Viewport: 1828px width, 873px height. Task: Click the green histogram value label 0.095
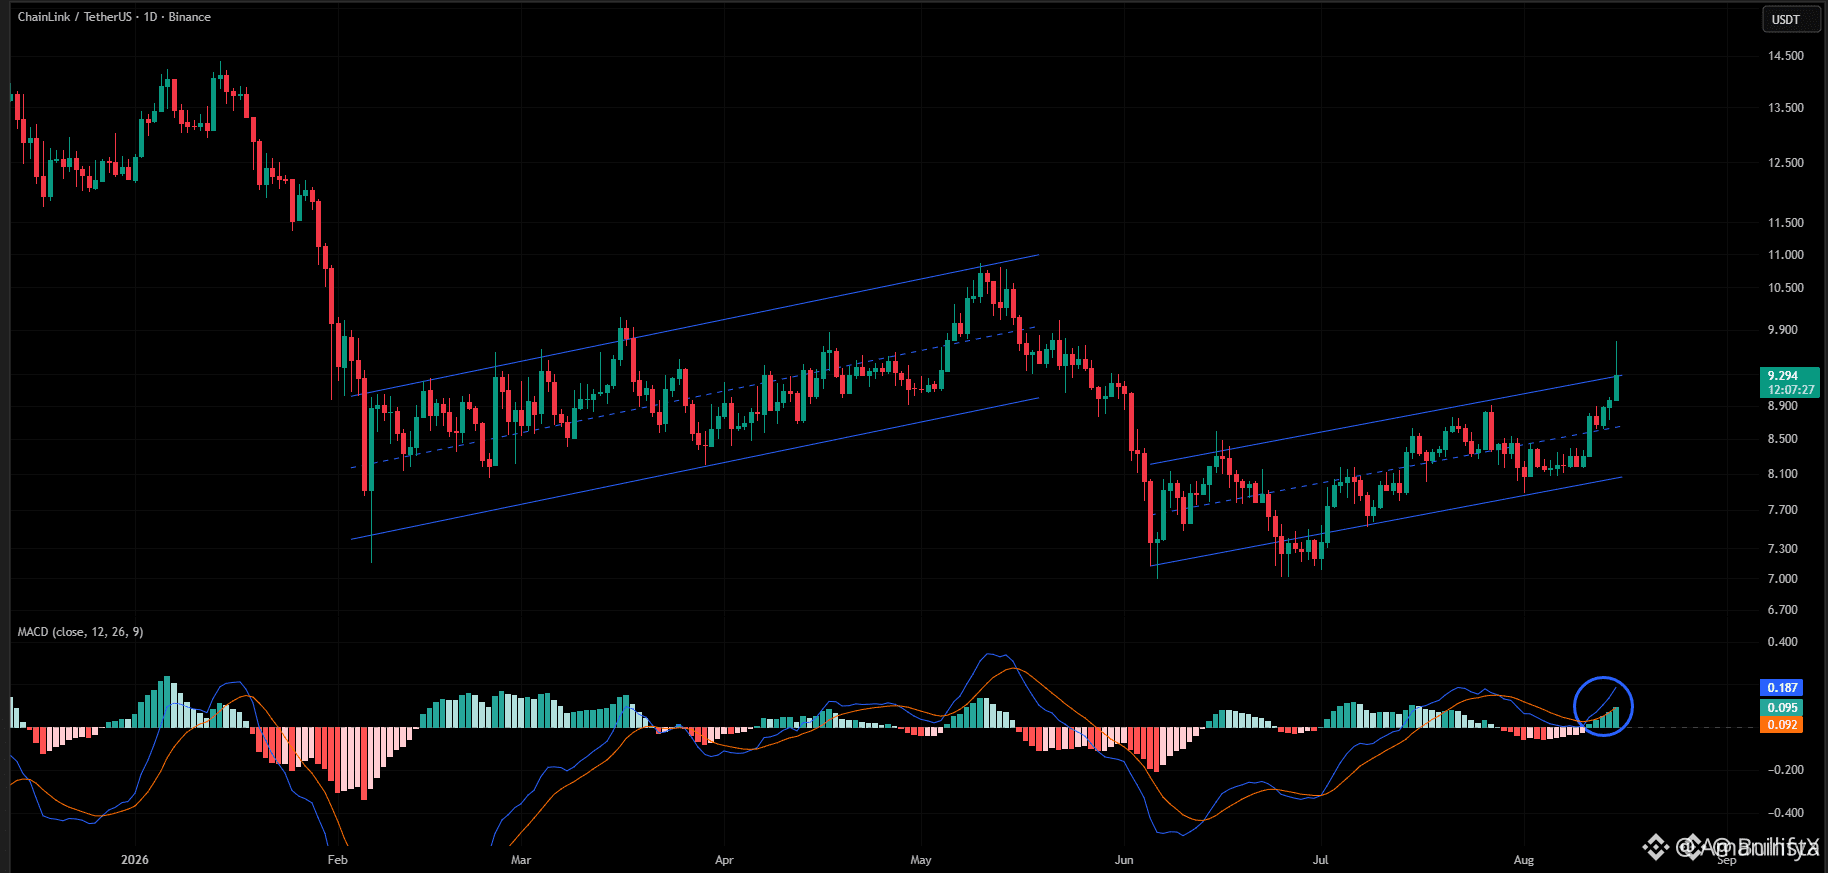[x=1781, y=707]
